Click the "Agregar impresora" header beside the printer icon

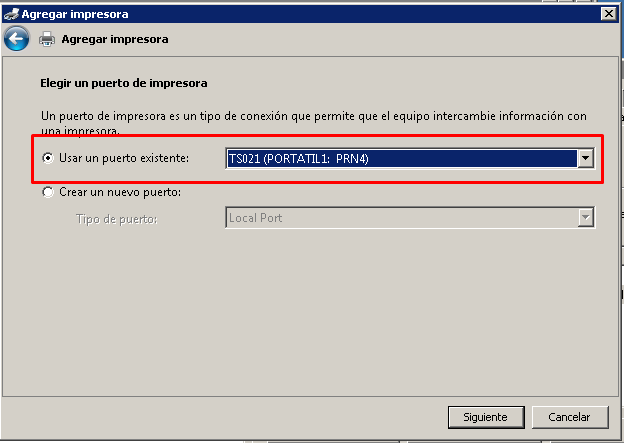[x=115, y=39]
